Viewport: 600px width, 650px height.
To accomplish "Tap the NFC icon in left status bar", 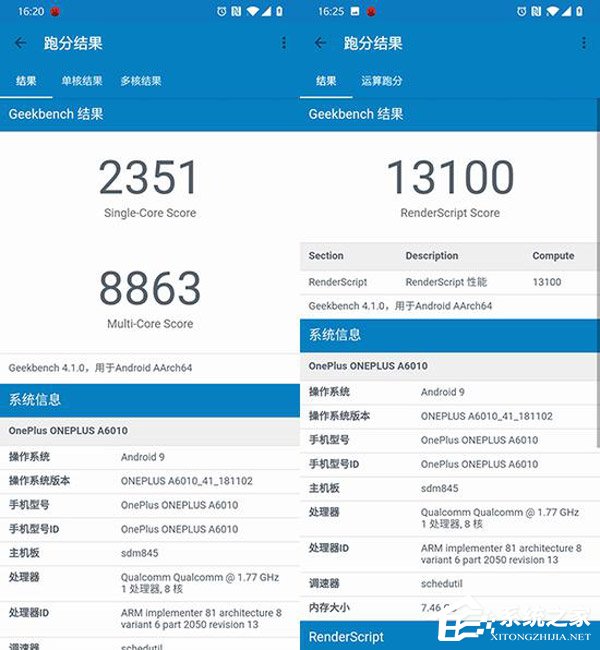I will [x=236, y=11].
